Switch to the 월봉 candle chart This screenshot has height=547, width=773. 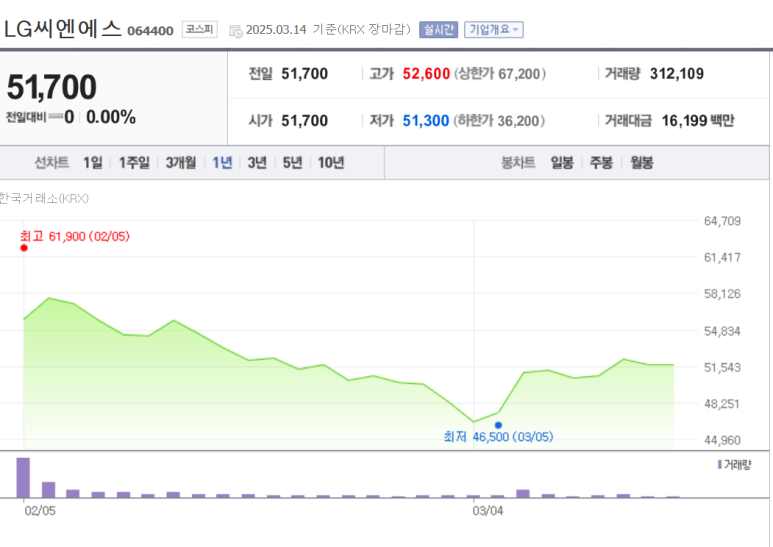[641, 163]
